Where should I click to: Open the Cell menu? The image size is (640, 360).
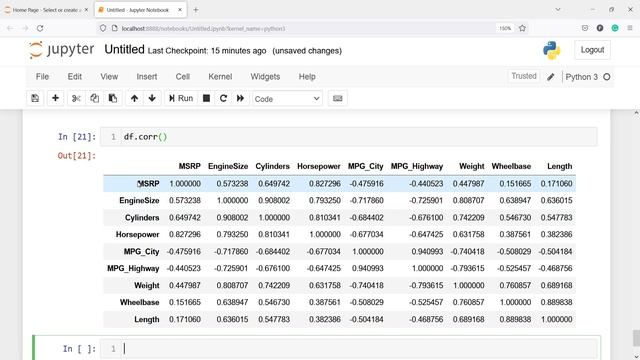click(183, 77)
